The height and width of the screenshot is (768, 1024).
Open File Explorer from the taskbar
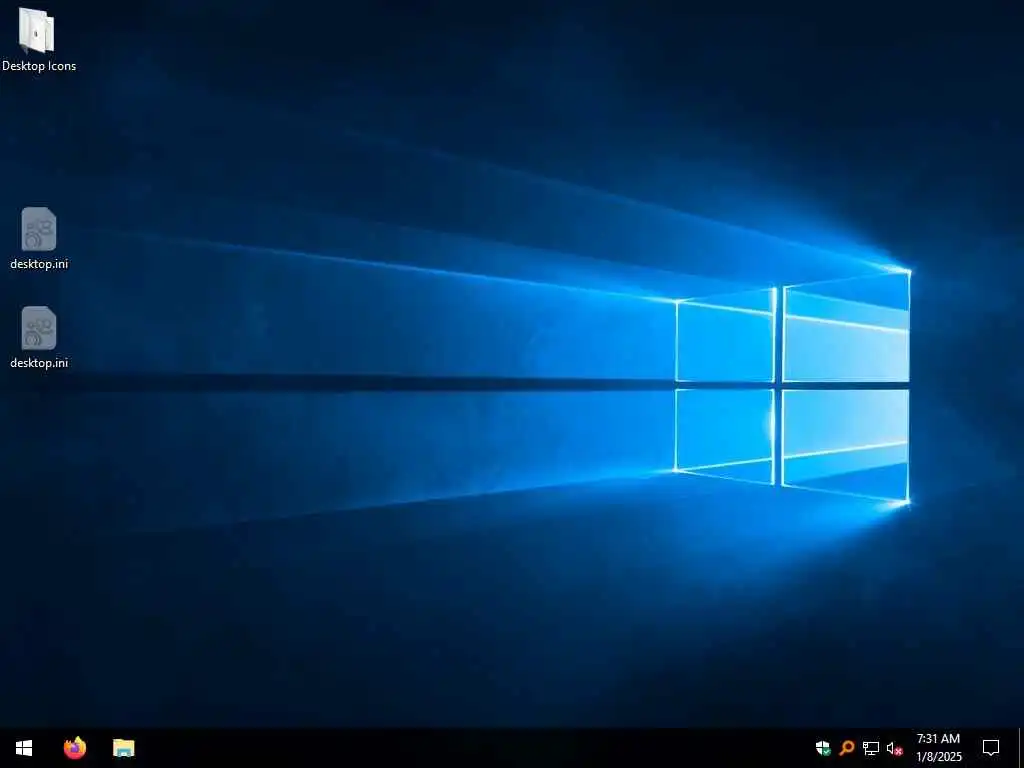pyautogui.click(x=123, y=748)
